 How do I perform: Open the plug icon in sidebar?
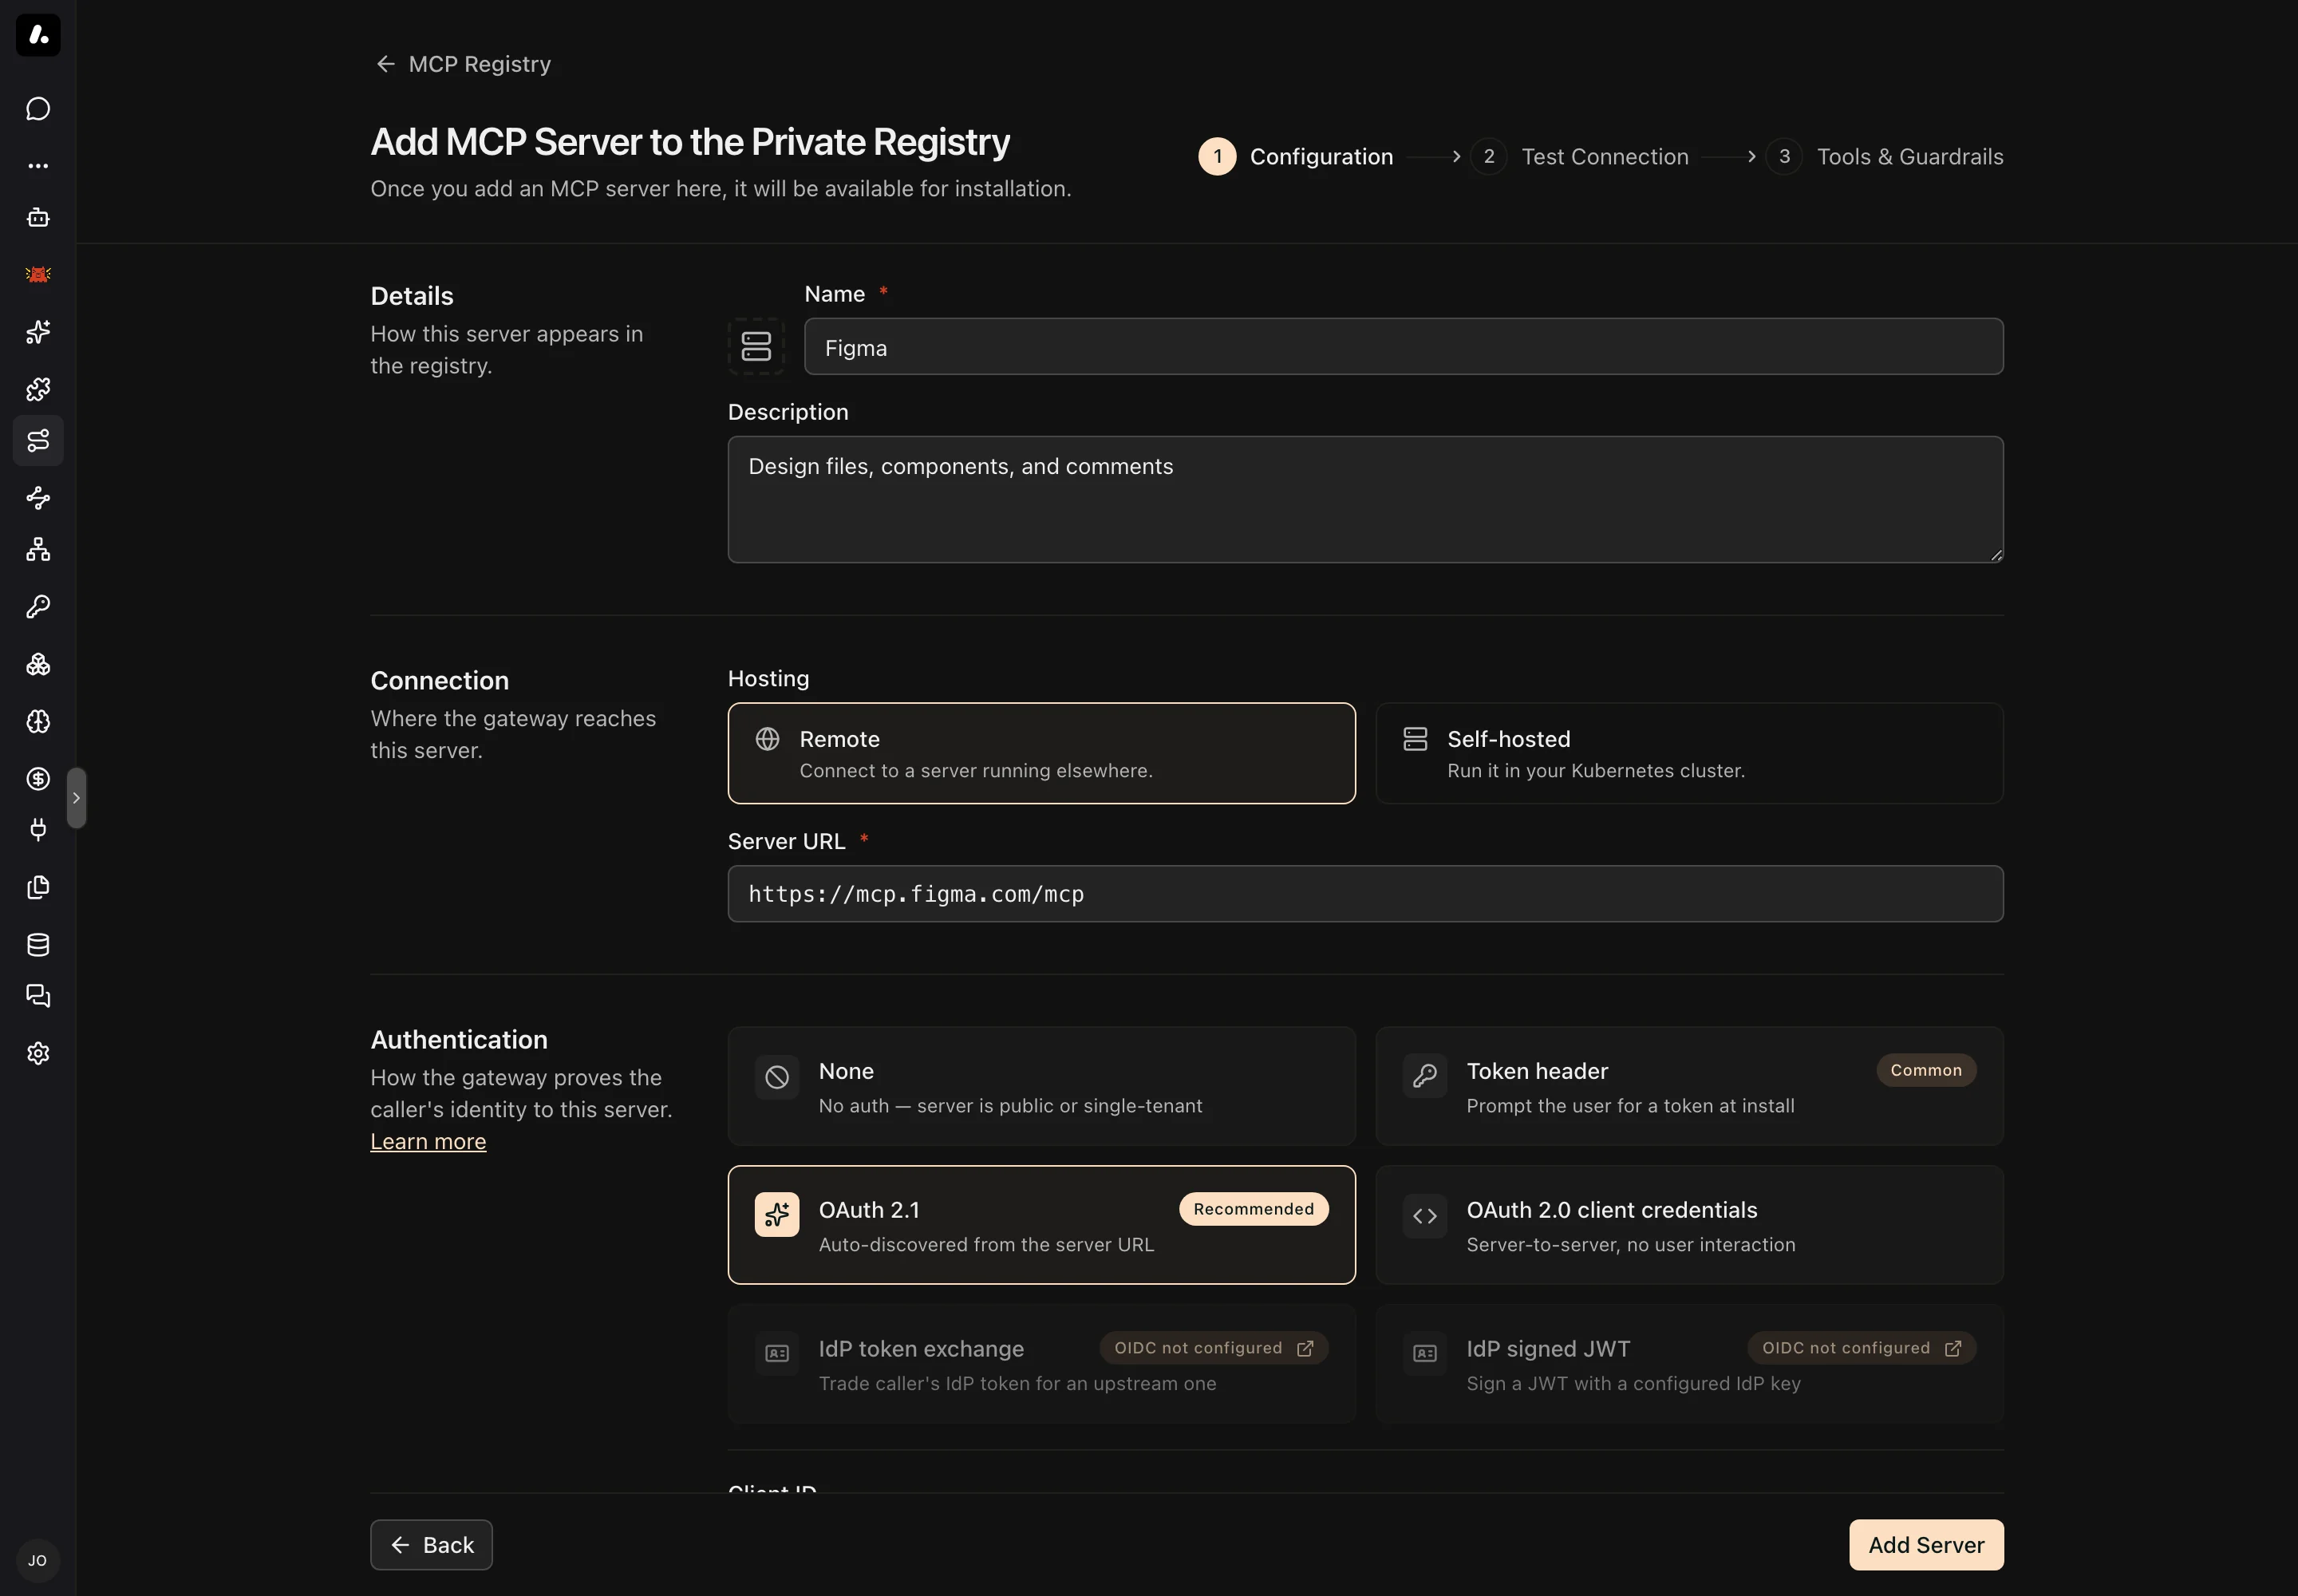coord(38,830)
